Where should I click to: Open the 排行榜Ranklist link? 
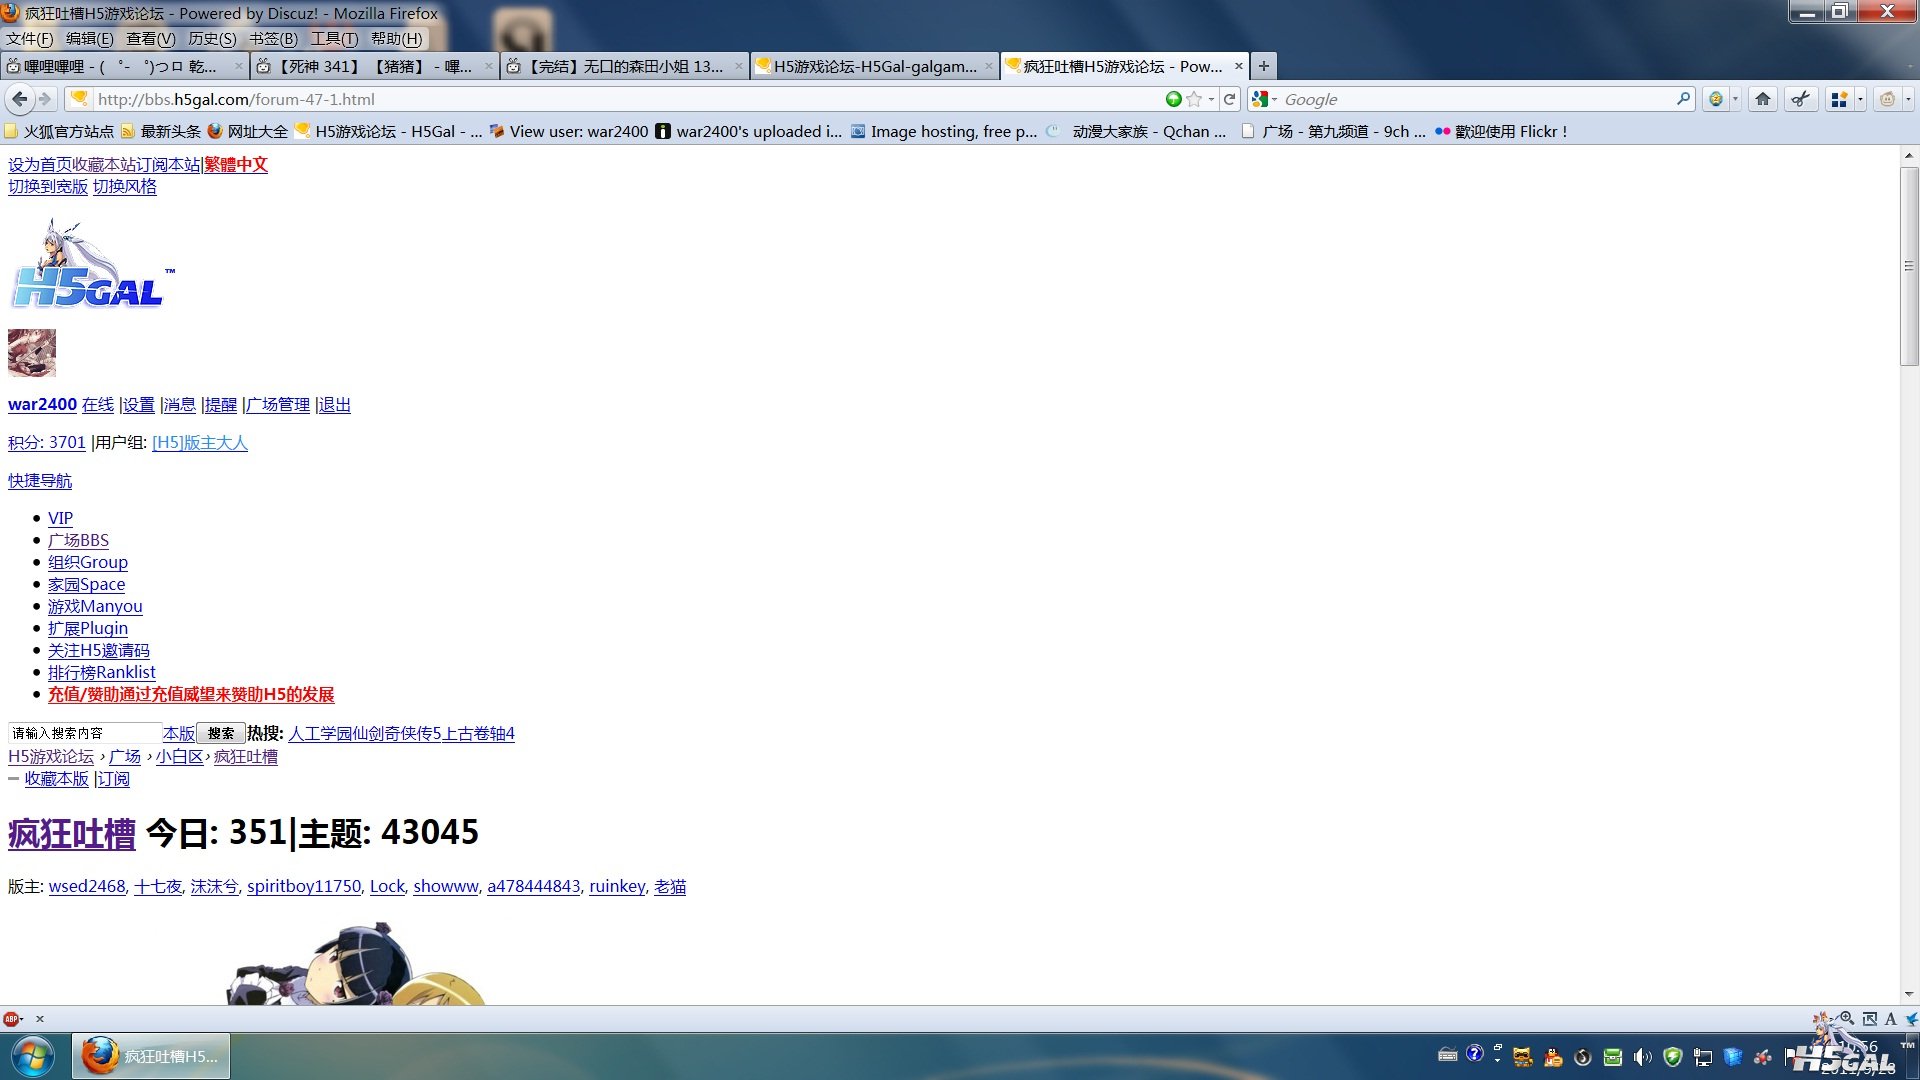(x=101, y=672)
